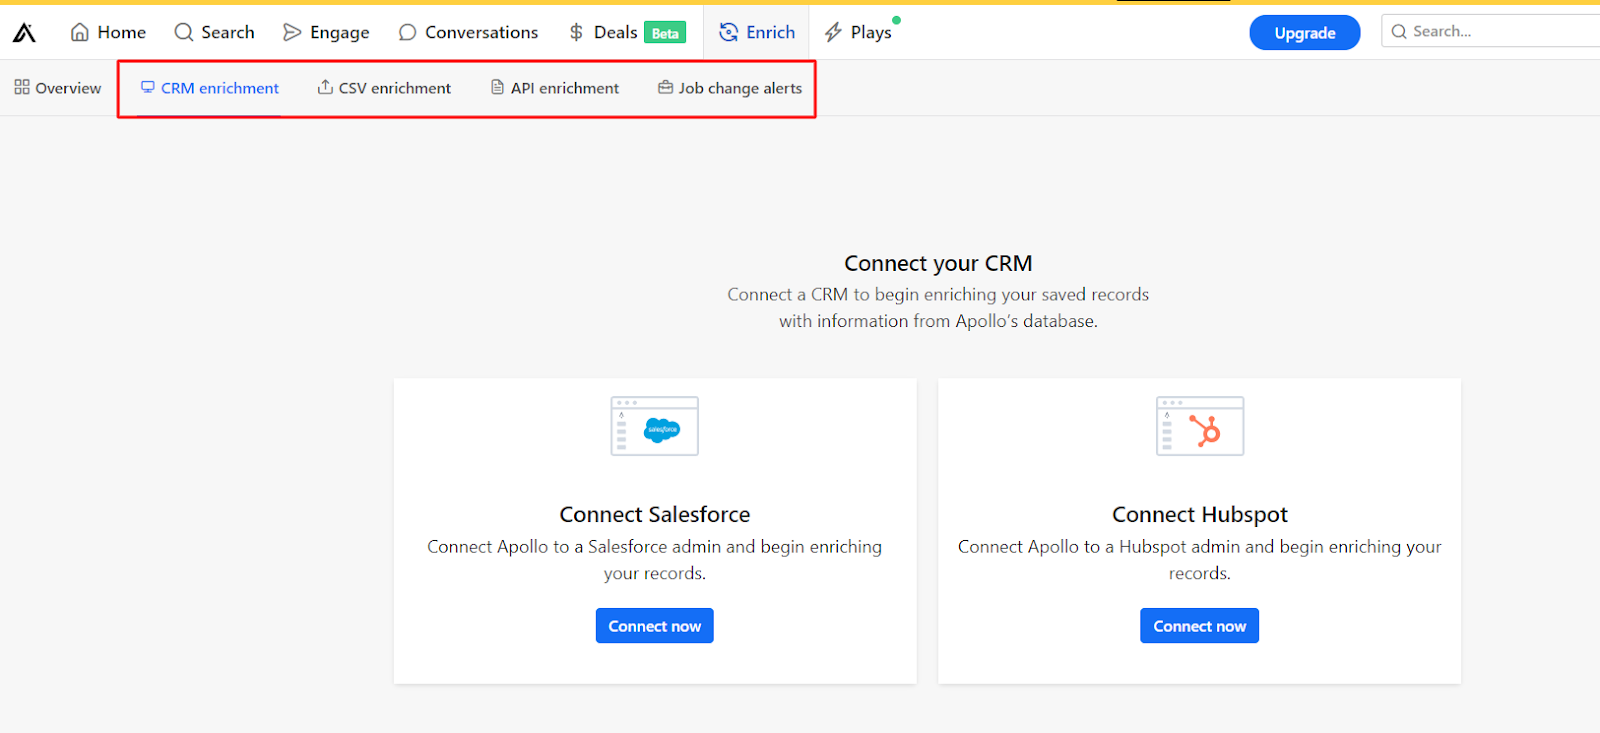Image resolution: width=1600 pixels, height=733 pixels.
Task: Click the Connect your CRM heading
Action: [938, 263]
